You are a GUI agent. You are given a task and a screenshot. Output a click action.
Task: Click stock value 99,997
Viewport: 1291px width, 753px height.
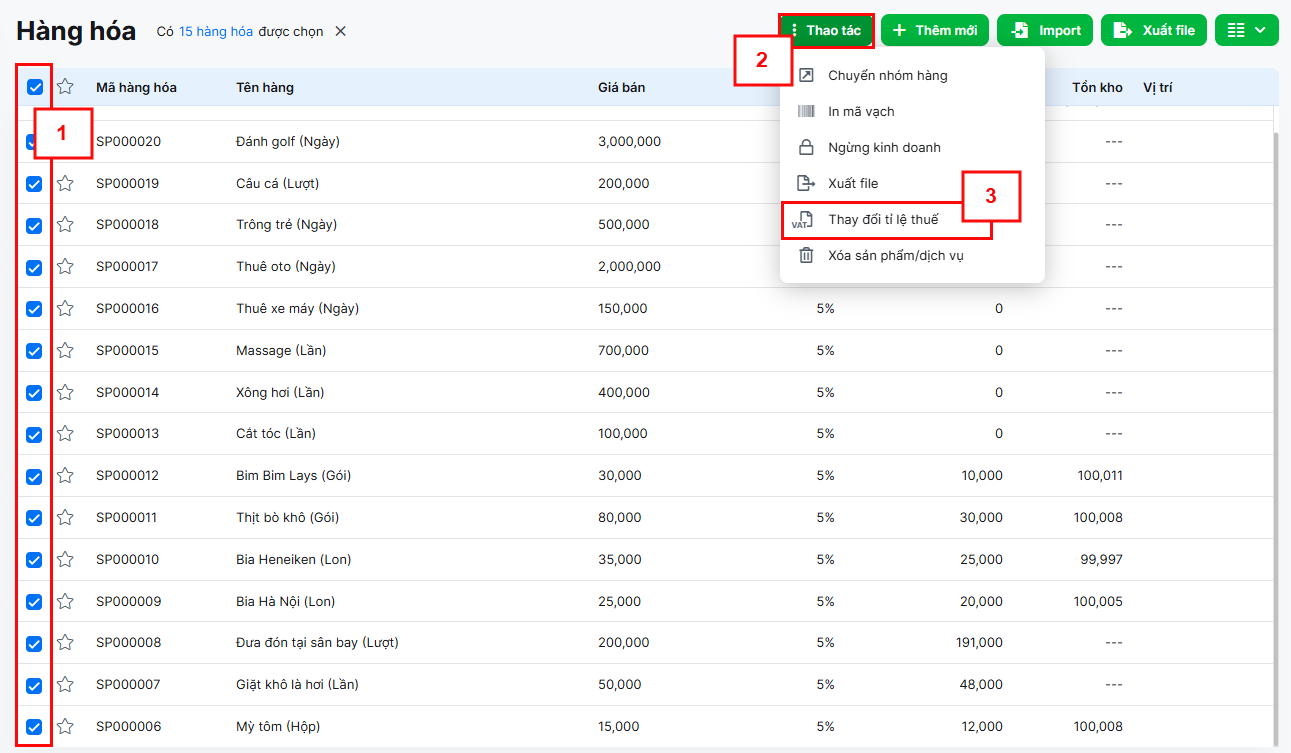(x=1101, y=560)
